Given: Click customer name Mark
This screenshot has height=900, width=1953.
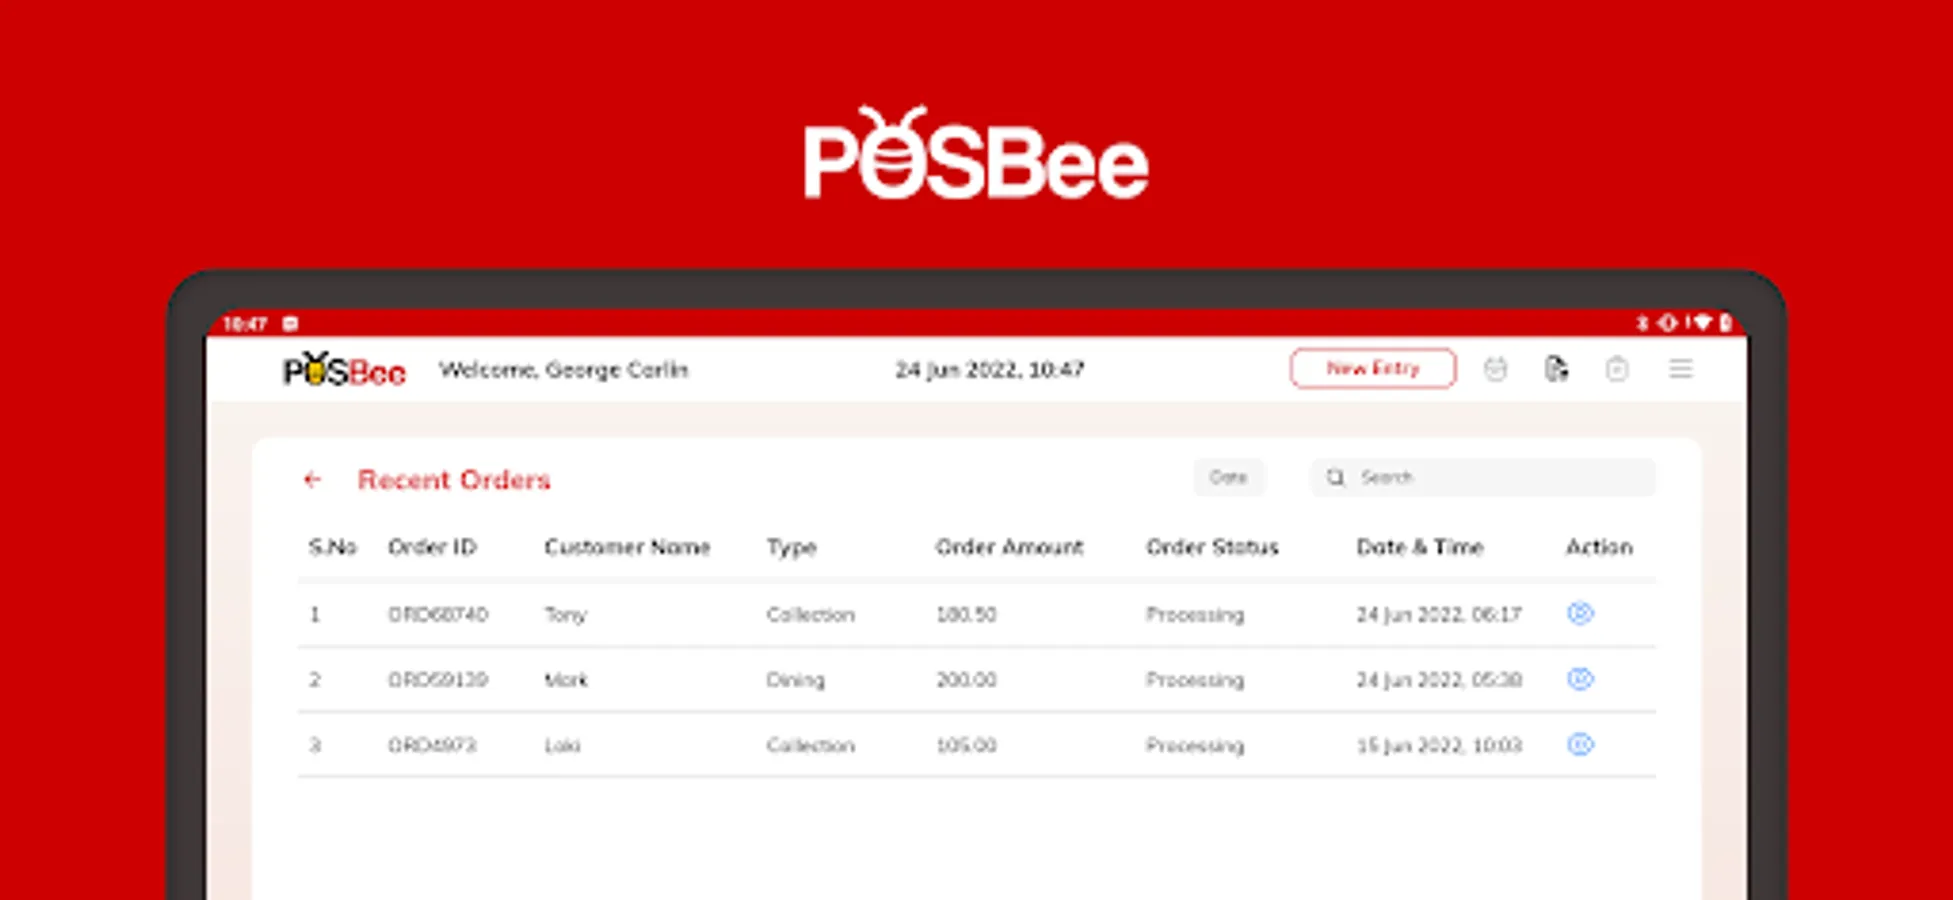Looking at the screenshot, I should [x=566, y=680].
